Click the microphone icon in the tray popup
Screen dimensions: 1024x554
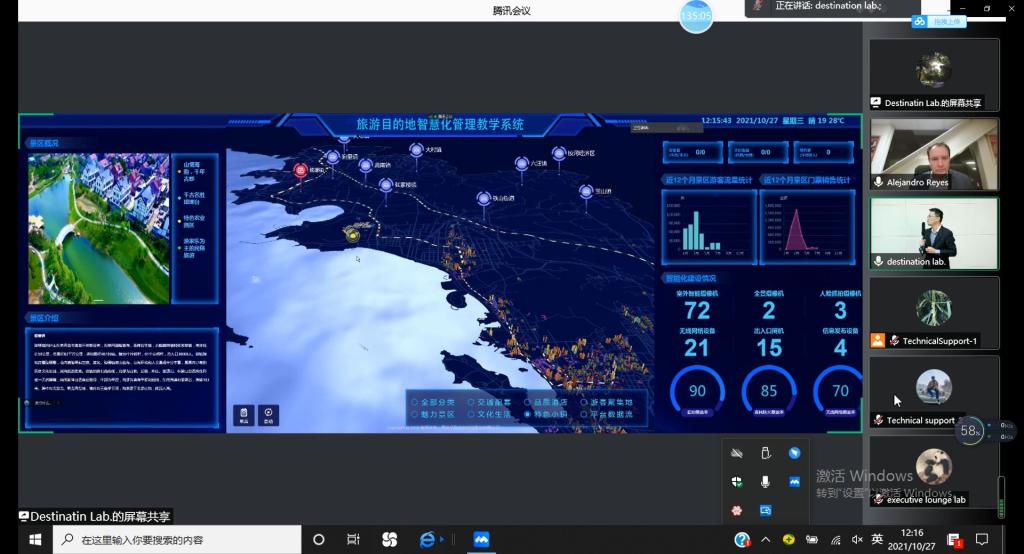click(765, 481)
